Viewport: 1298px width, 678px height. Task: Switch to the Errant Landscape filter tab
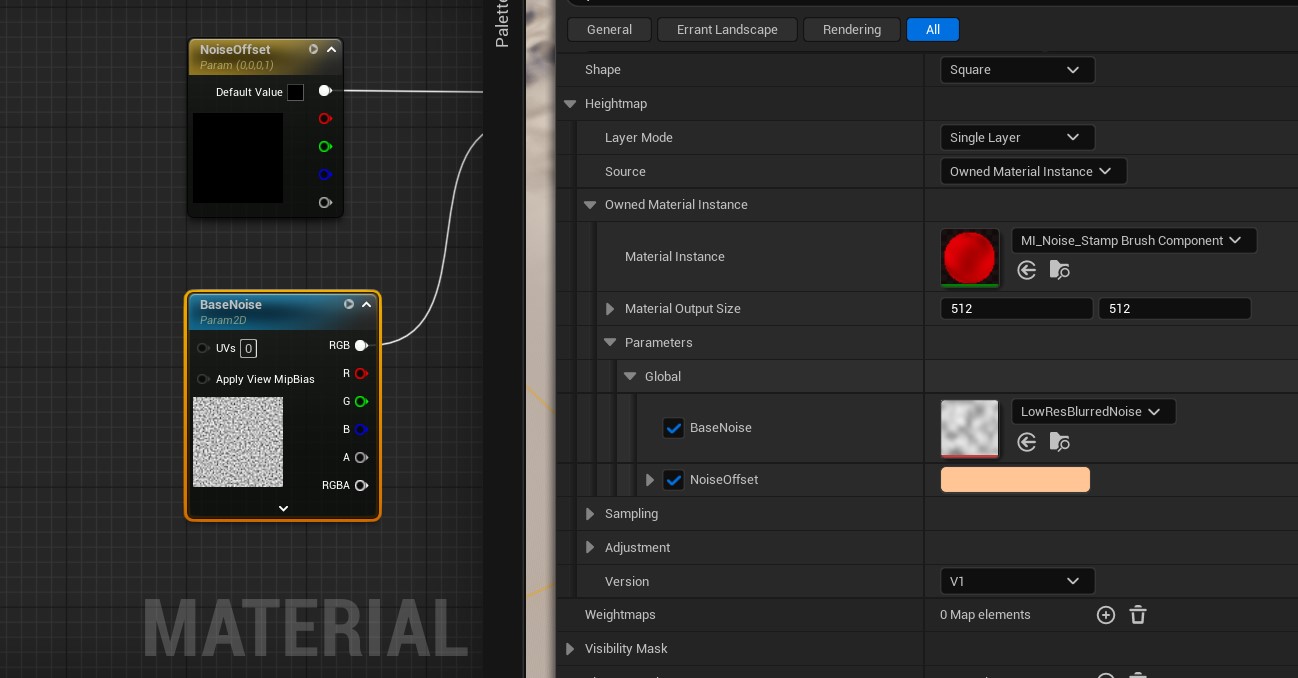[727, 30]
